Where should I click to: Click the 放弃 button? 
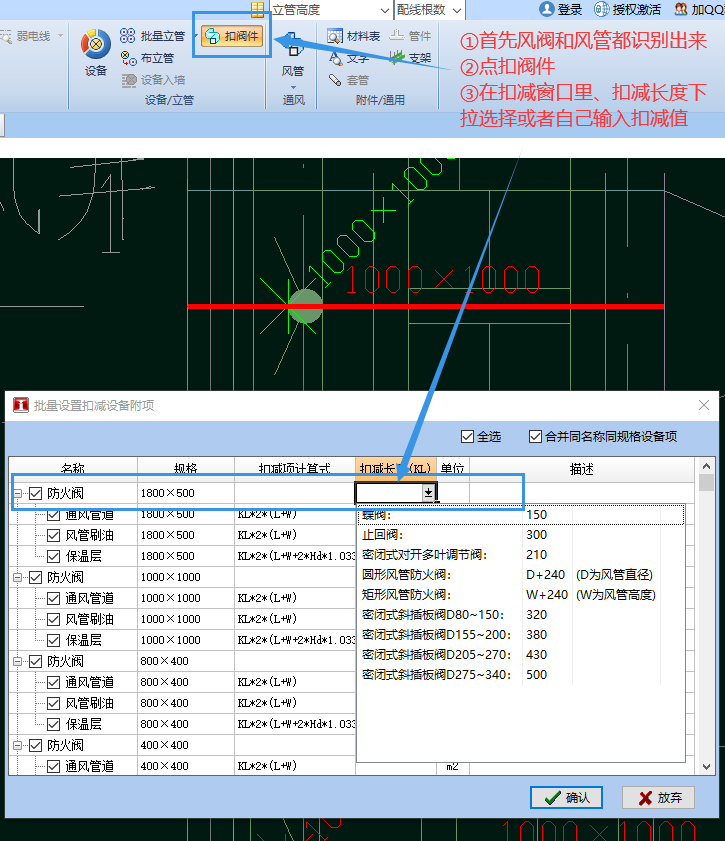pyautogui.click(x=658, y=797)
